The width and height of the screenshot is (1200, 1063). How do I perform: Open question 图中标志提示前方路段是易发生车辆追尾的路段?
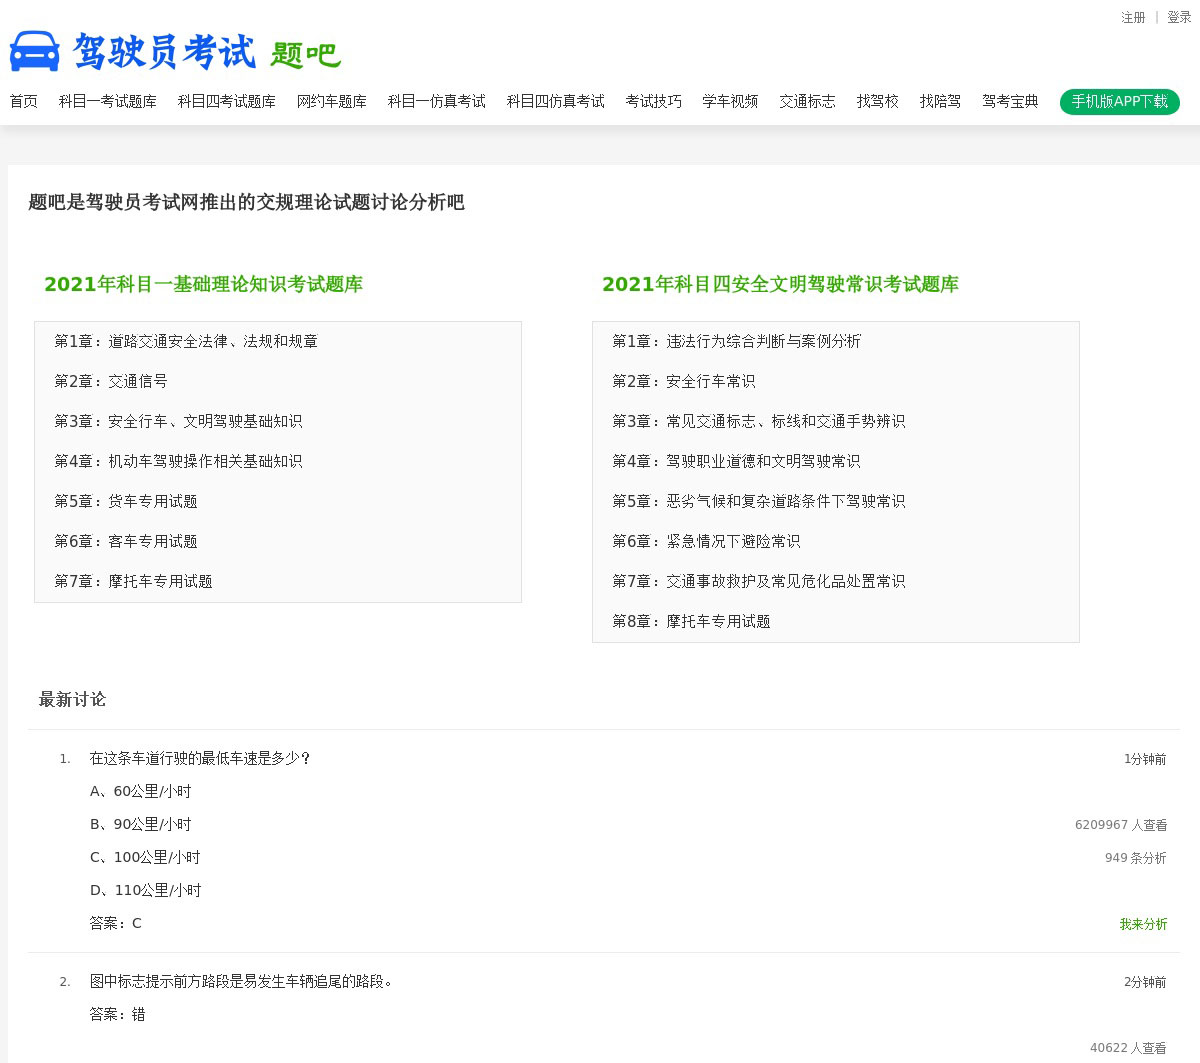coord(241,982)
